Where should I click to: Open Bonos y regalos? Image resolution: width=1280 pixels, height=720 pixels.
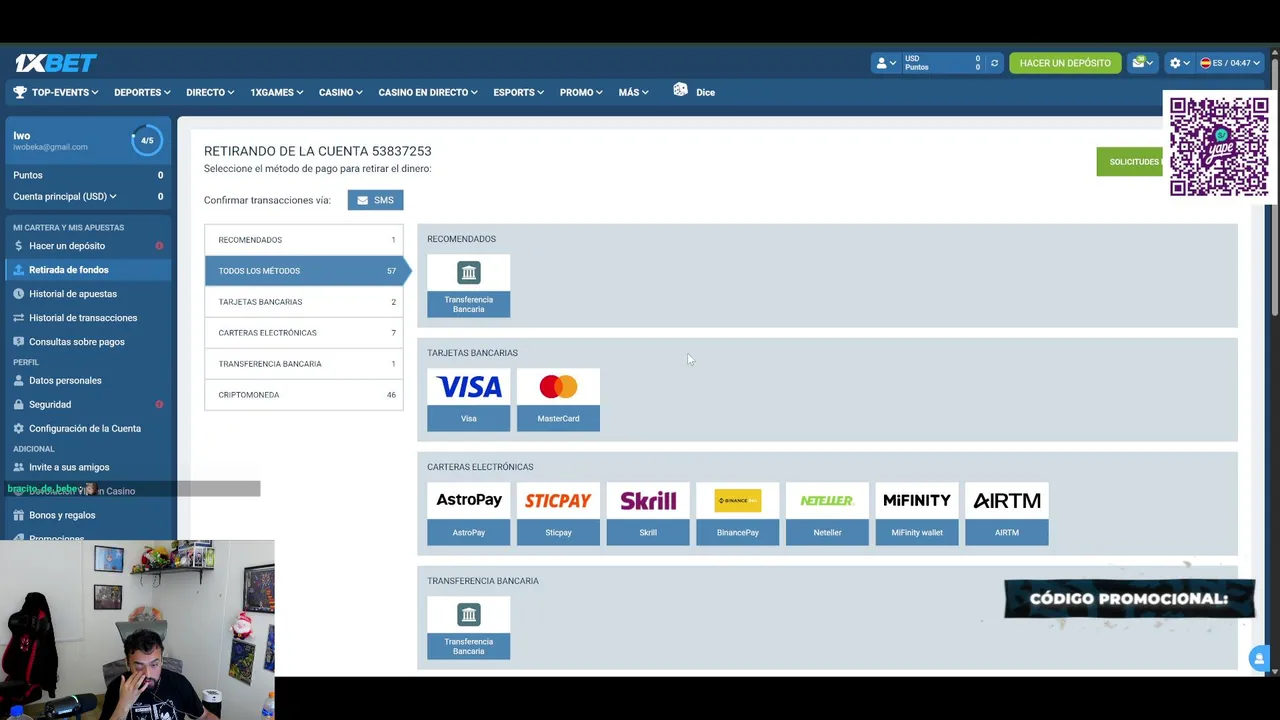(88, 516)
